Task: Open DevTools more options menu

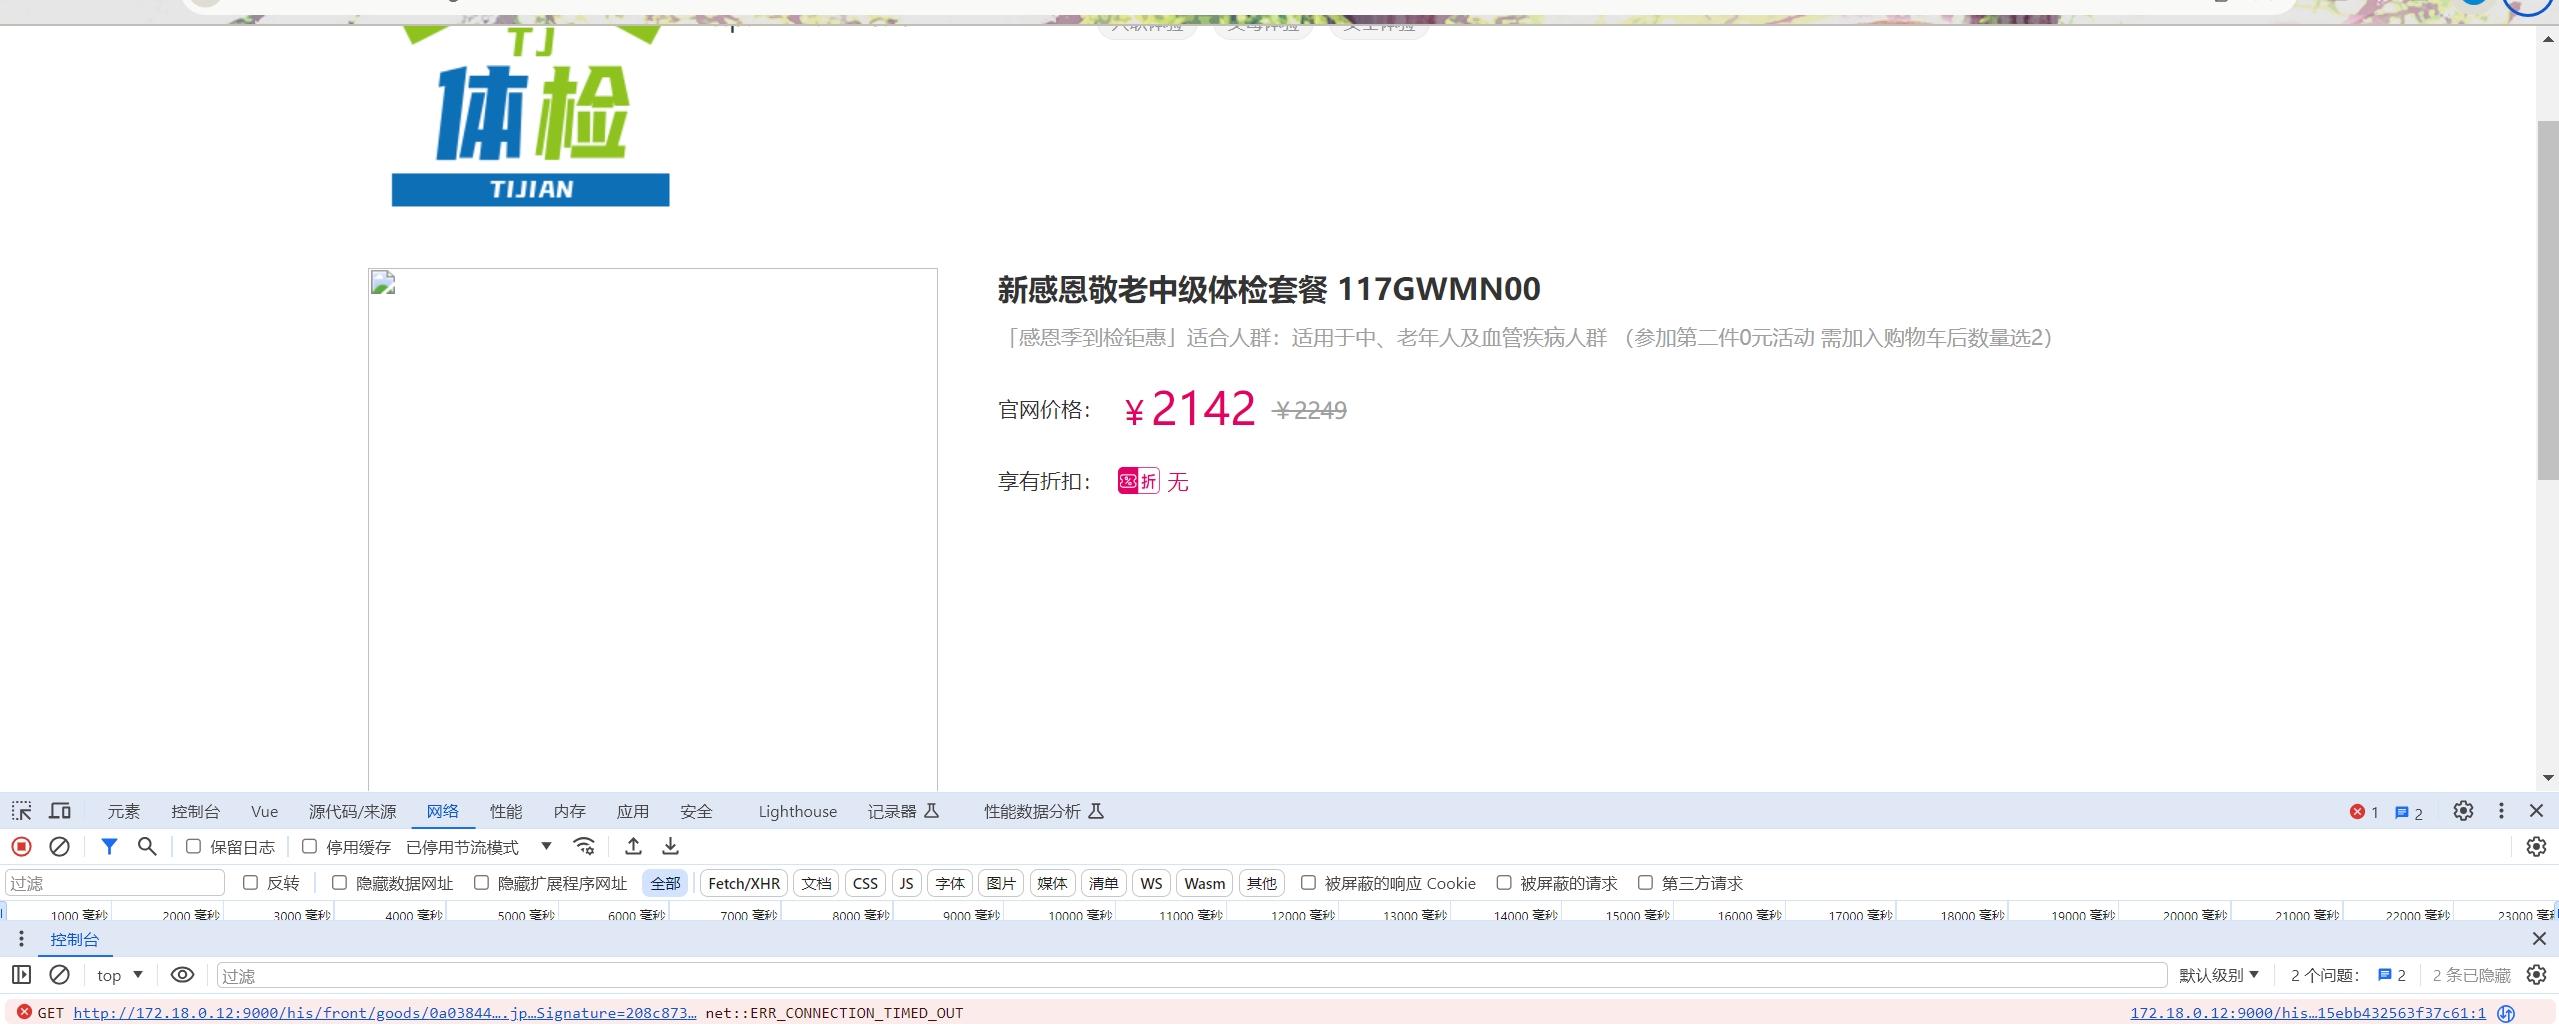Action: click(x=2501, y=811)
